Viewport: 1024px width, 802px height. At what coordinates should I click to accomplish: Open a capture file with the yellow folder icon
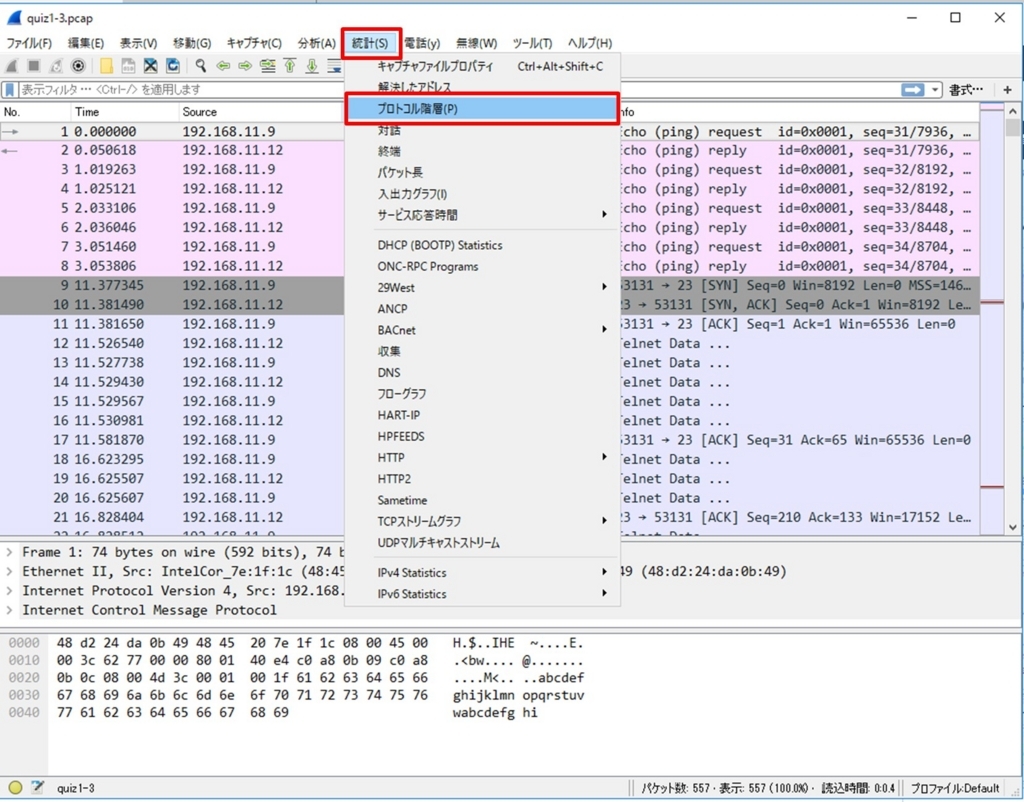tap(106, 66)
